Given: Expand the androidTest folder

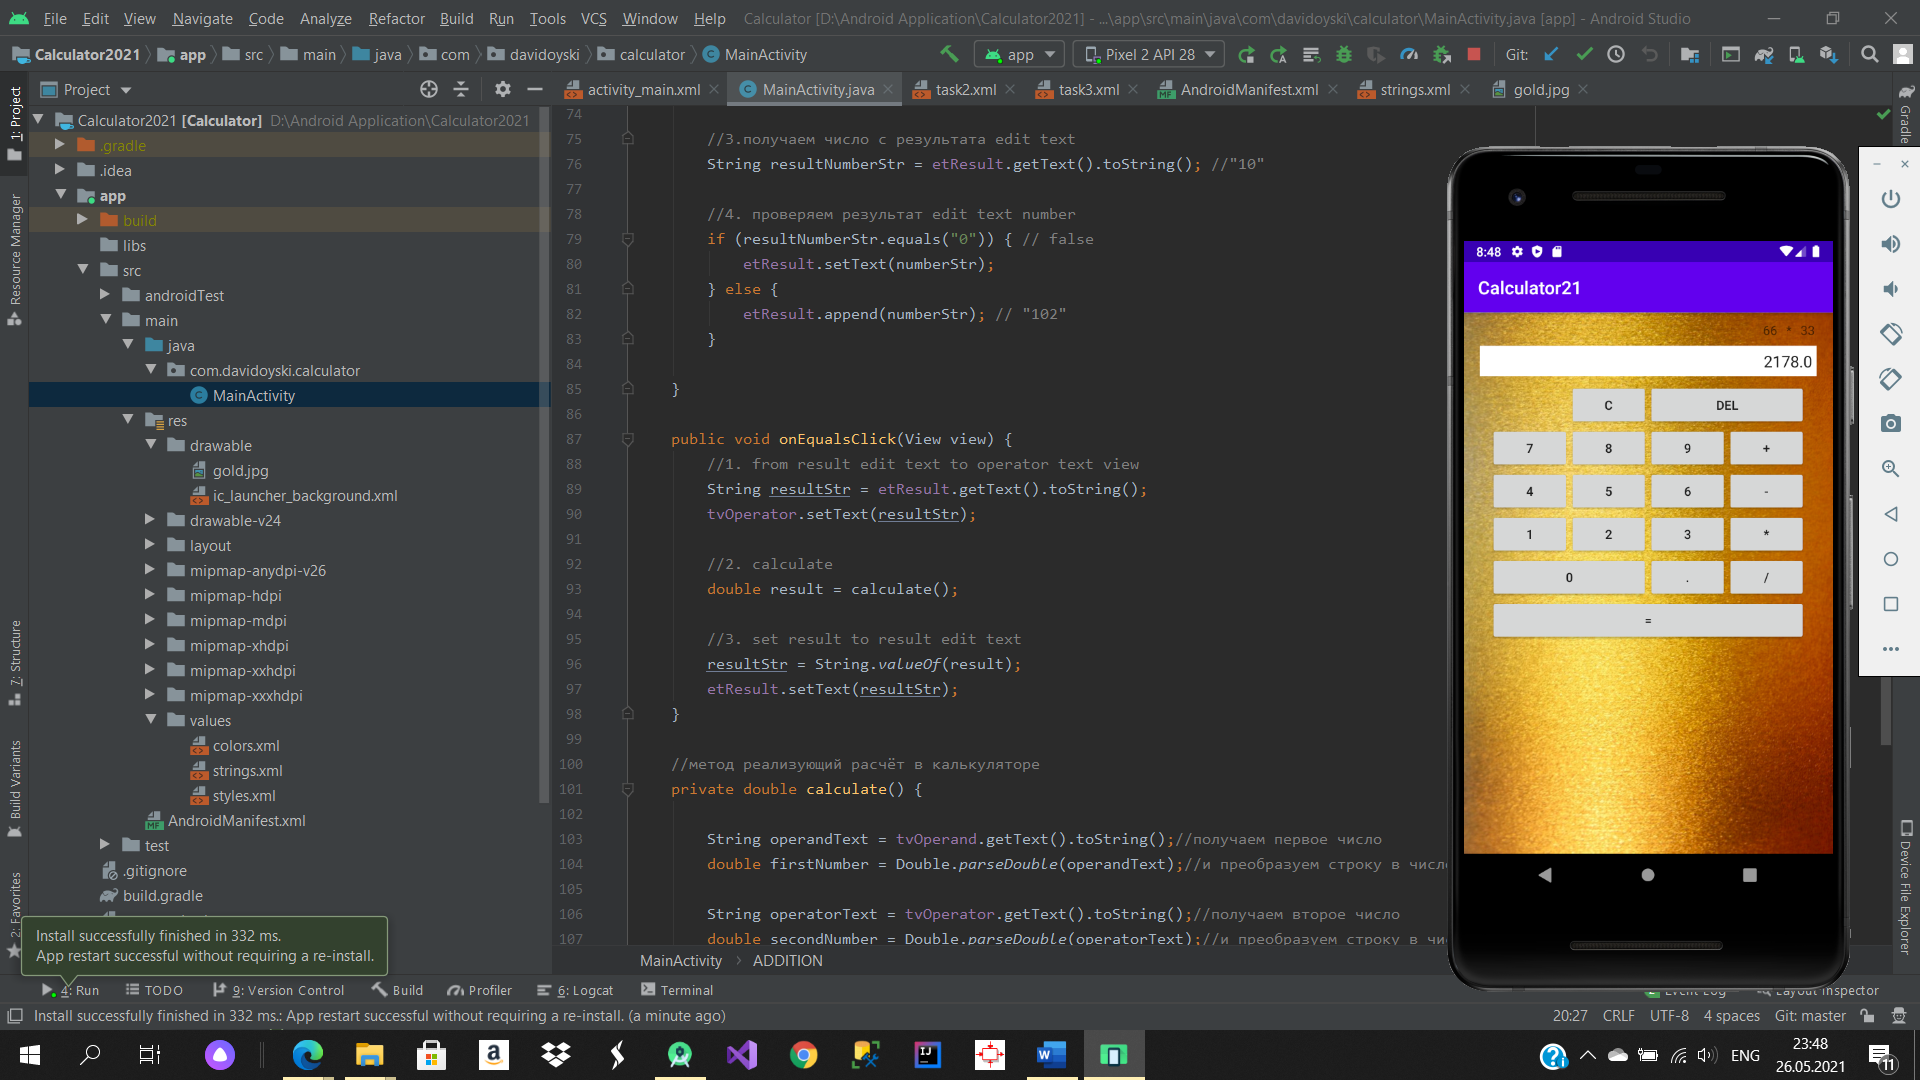Looking at the screenshot, I should click(x=105, y=295).
